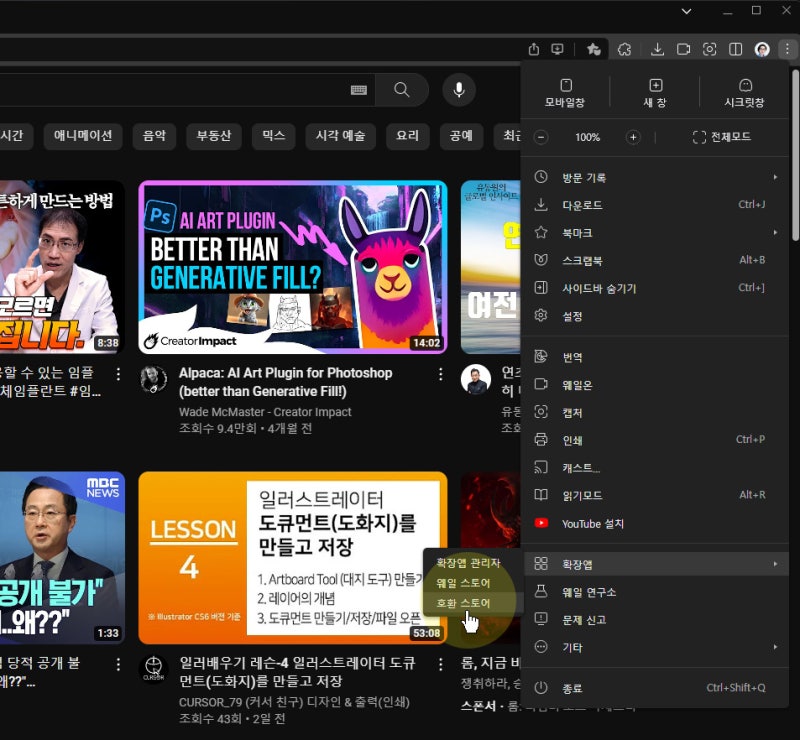Open the Alpaca AI Art Plugin video thumbnail
Viewport: 800px width, 740px height.
tap(292, 267)
